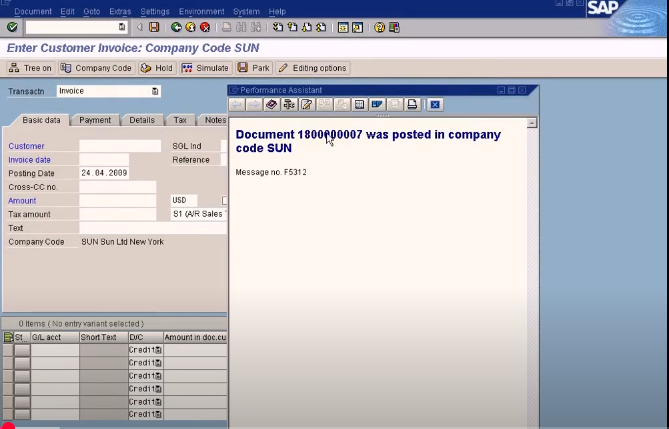The width and height of the screenshot is (669, 429).
Task: Click the green Enter checkmark icon
Action: click(x=12, y=27)
